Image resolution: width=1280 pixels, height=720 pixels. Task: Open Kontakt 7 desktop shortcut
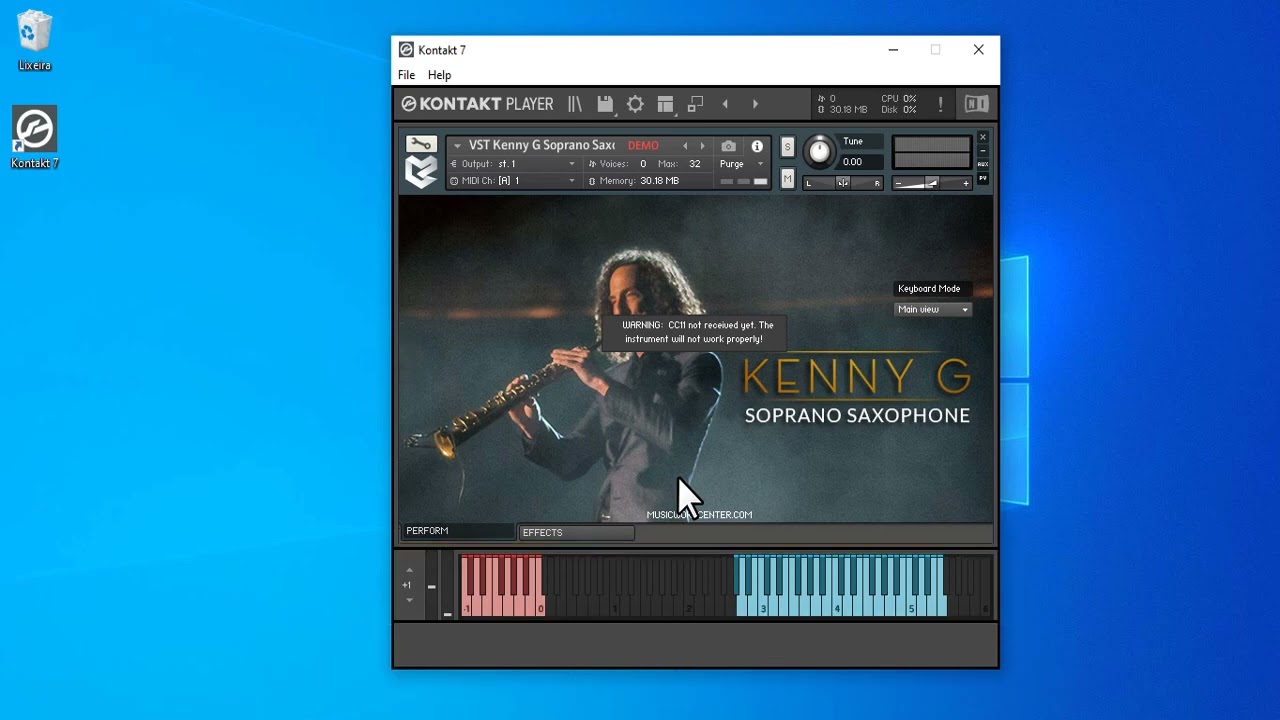pyautogui.click(x=35, y=138)
